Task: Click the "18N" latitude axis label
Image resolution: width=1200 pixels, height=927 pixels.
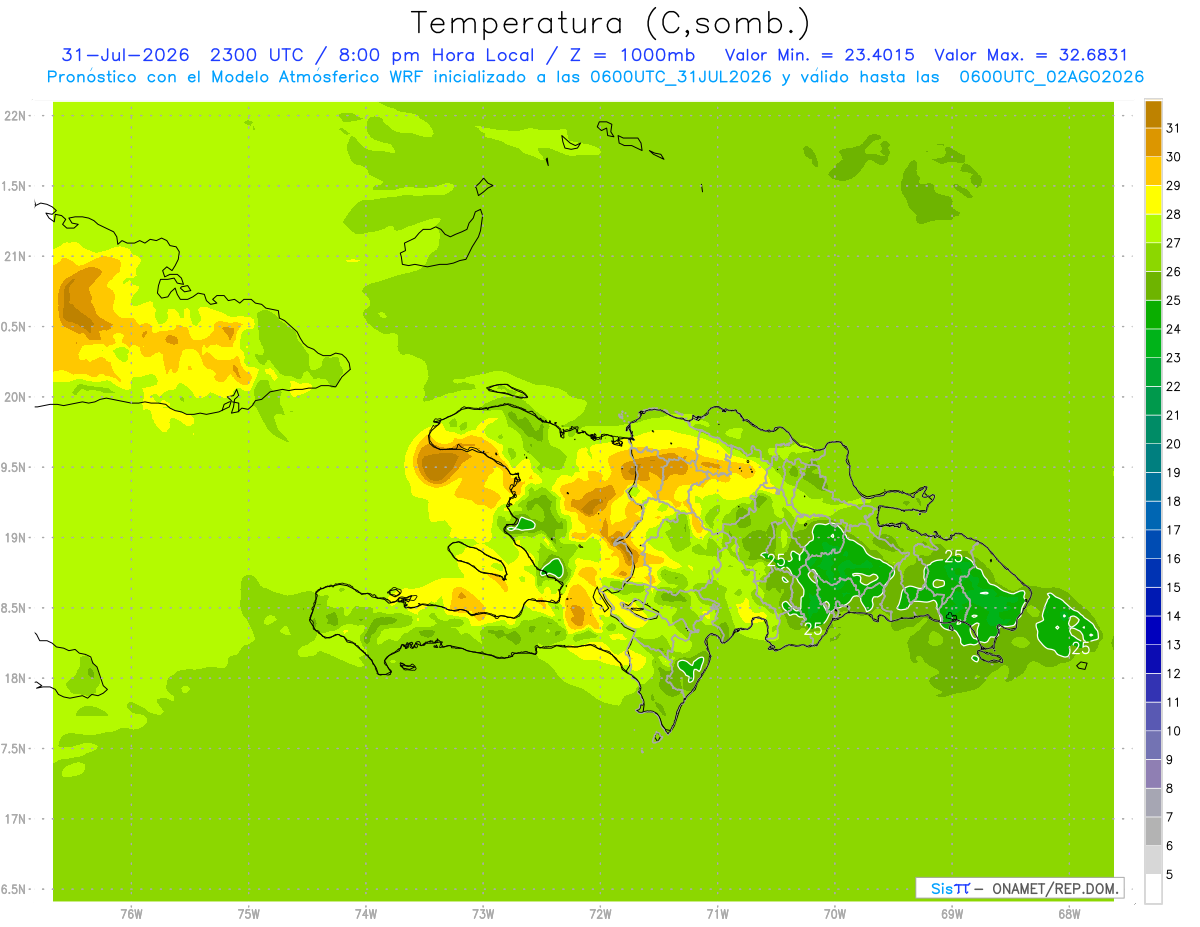Action: click(x=17, y=678)
